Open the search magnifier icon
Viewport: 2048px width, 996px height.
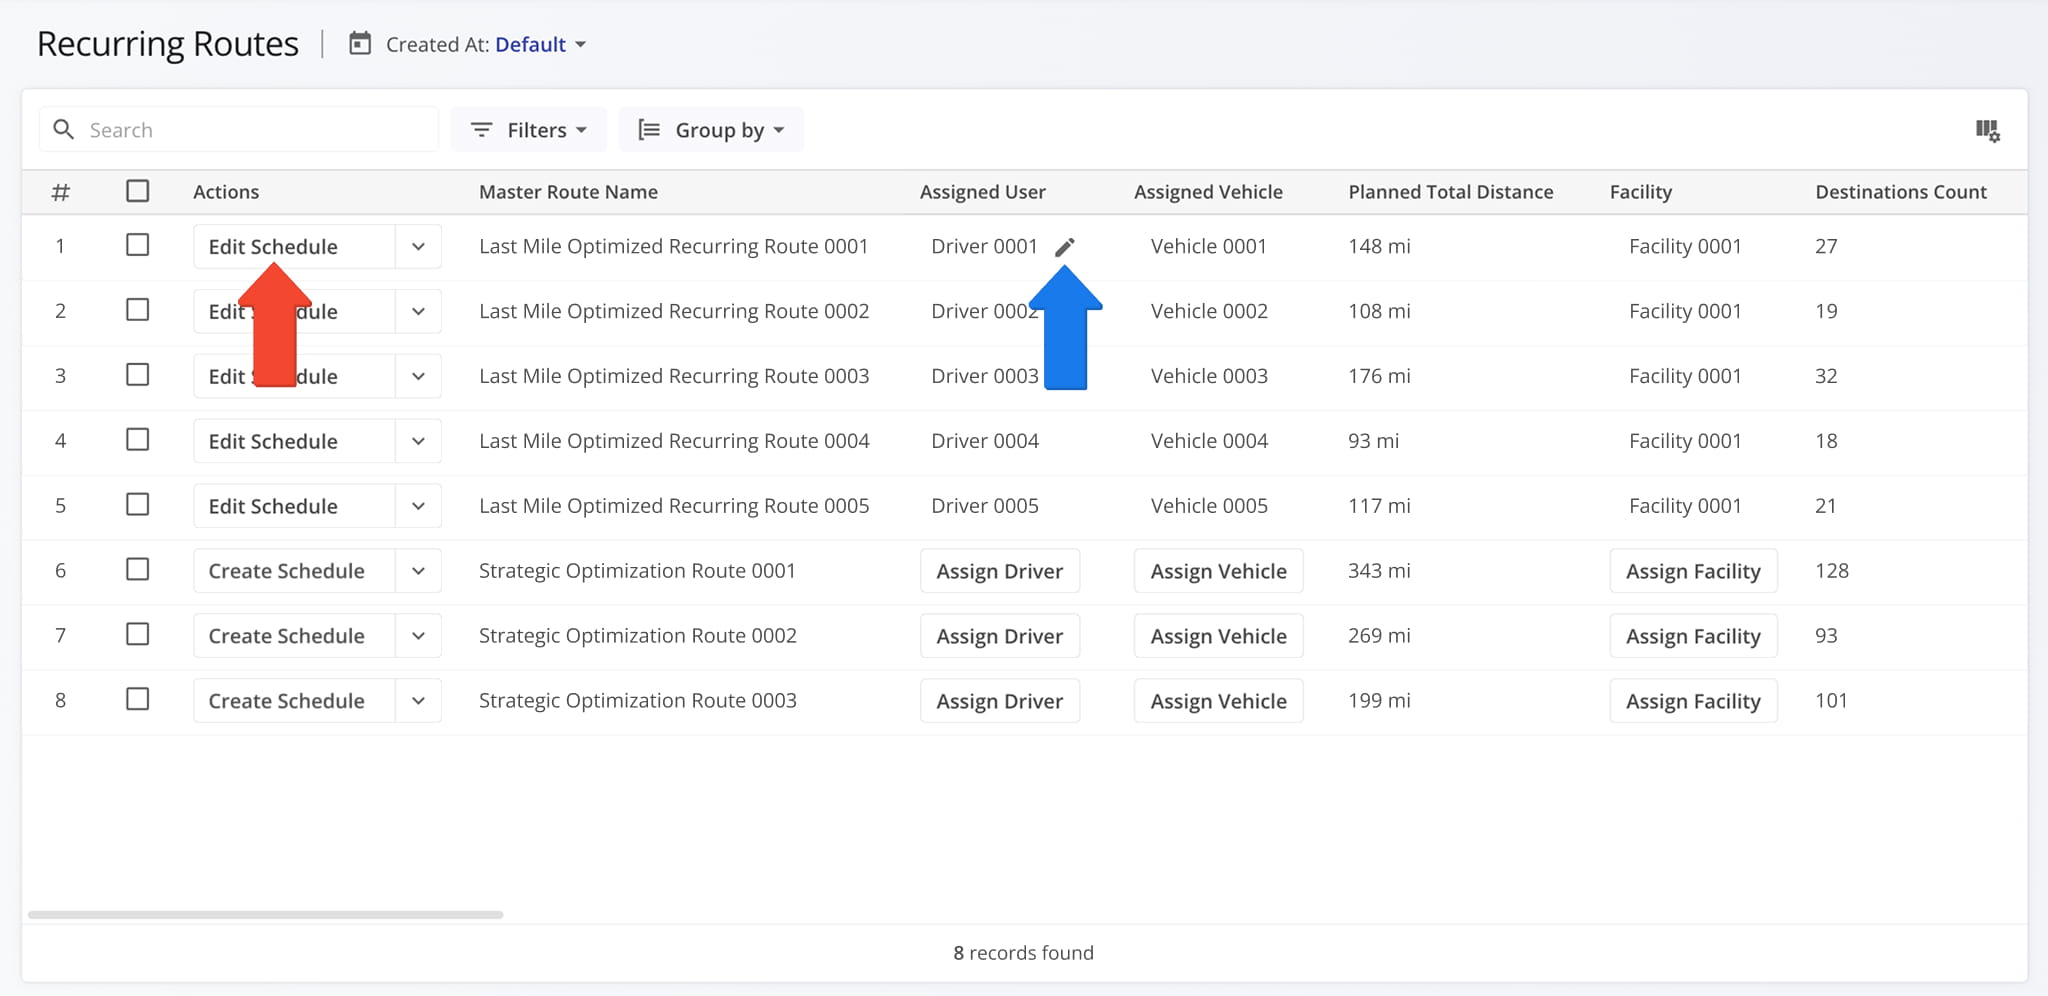click(63, 129)
